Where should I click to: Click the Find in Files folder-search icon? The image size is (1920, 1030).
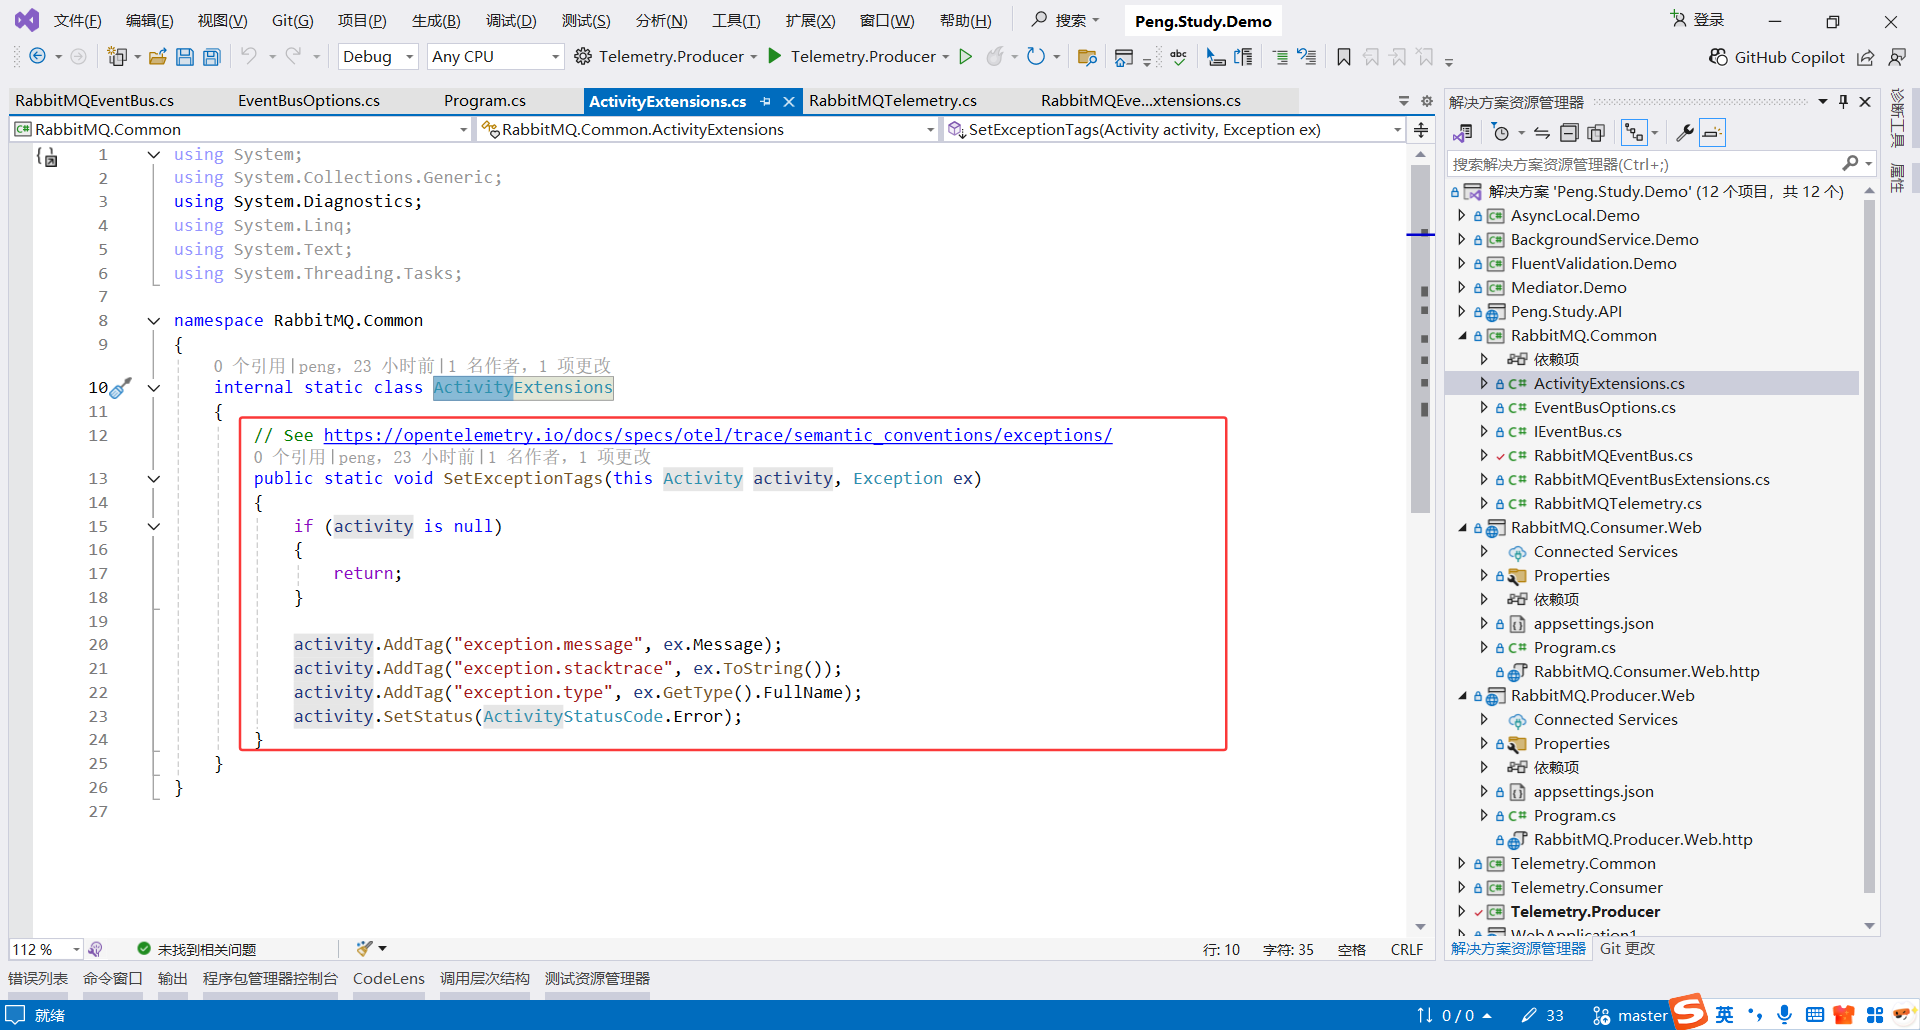coord(1088,57)
